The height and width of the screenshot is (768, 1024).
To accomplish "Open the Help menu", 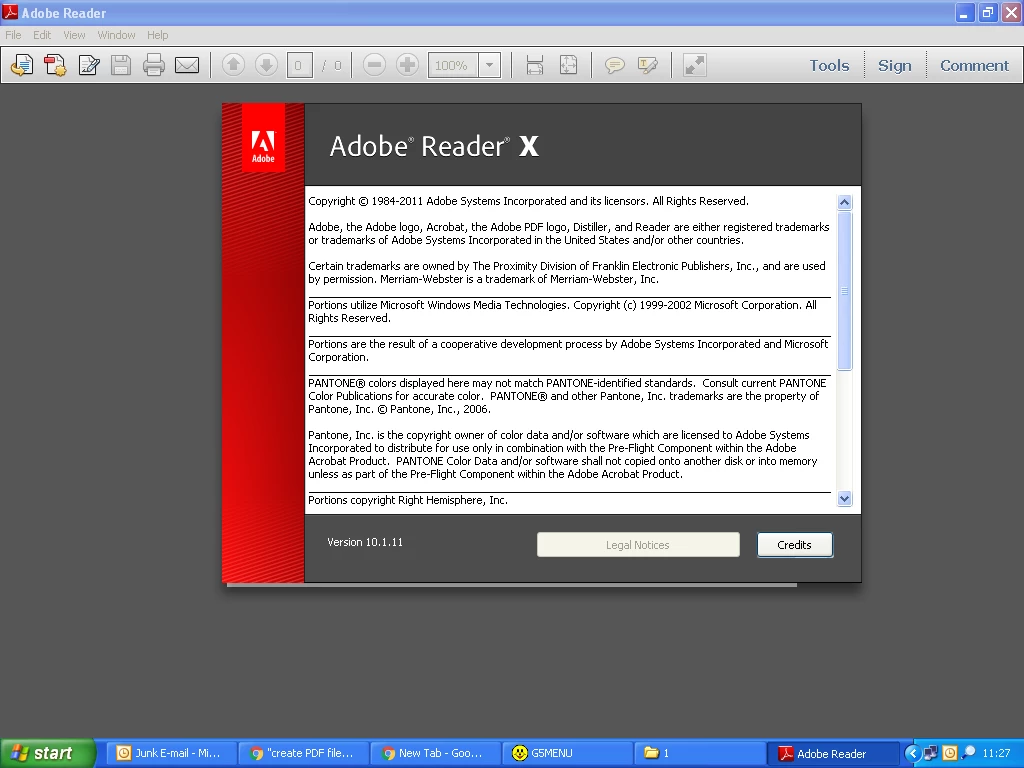I will point(157,35).
